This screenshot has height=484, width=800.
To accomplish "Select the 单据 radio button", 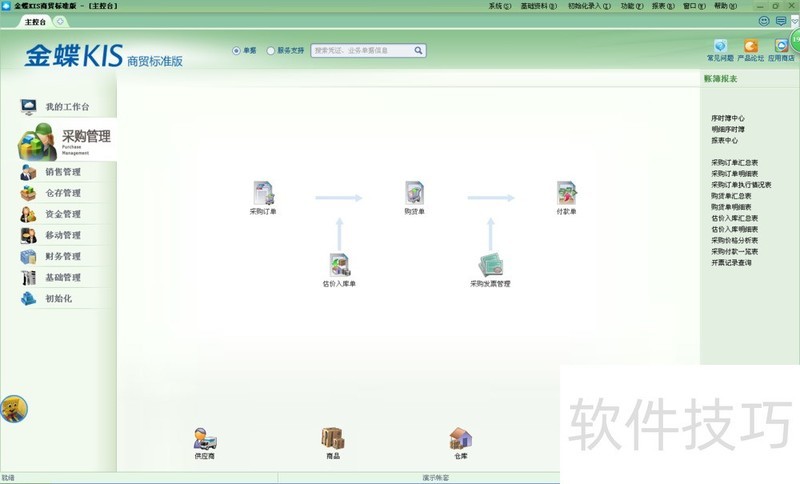I will [x=236, y=50].
